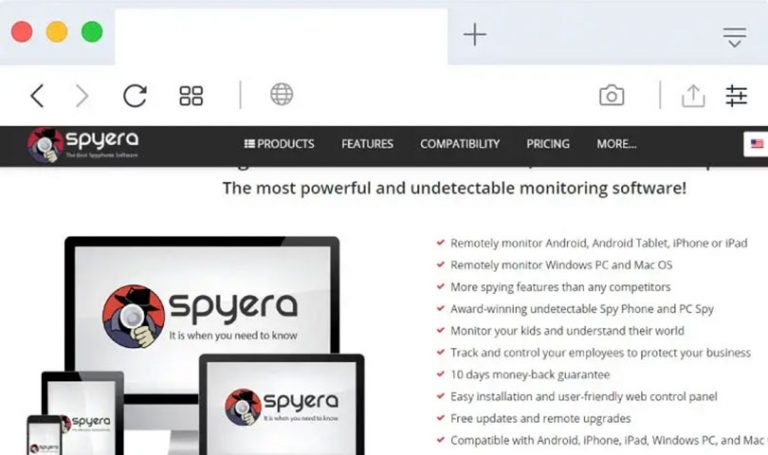Open the share upload icon
Screen dimensions: 768x455
click(x=693, y=96)
